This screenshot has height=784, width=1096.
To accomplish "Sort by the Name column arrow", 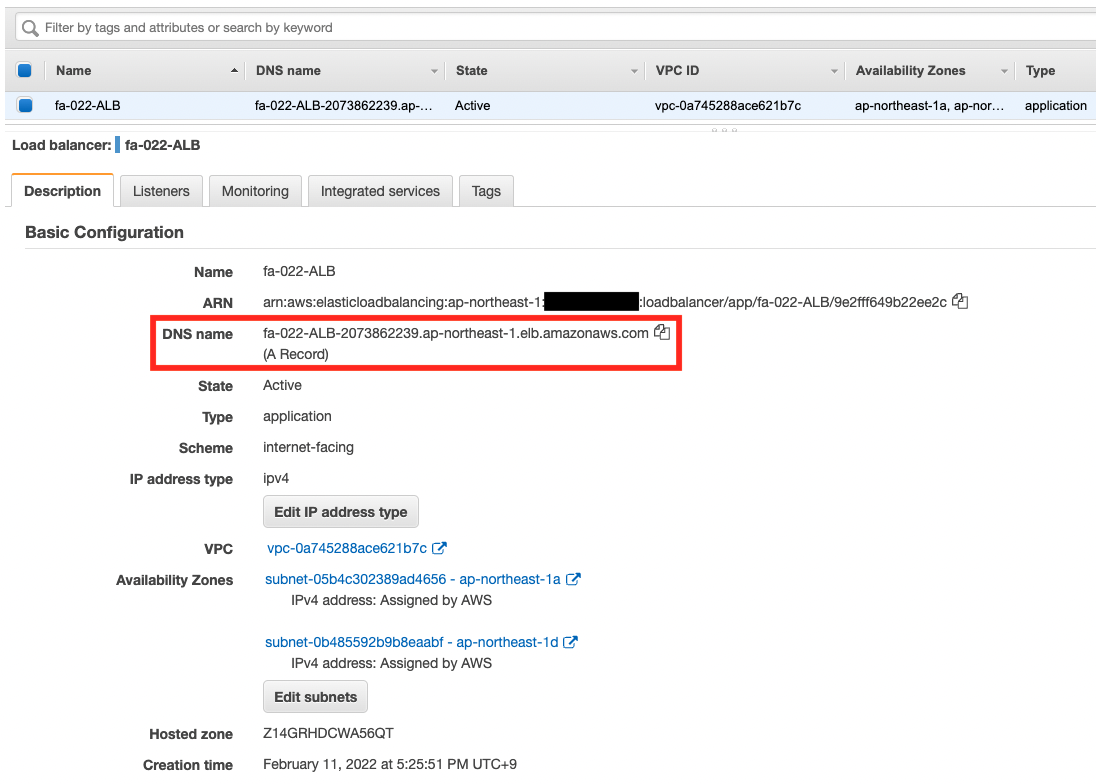I will [x=234, y=71].
